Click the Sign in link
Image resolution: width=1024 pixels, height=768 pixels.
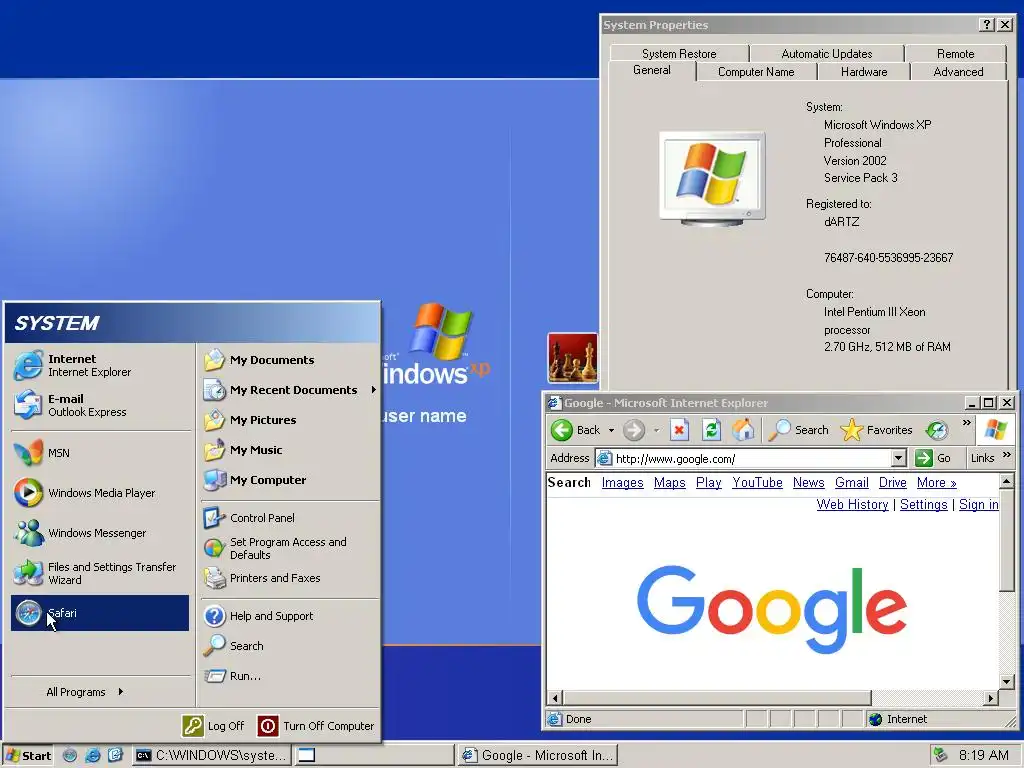coord(978,505)
